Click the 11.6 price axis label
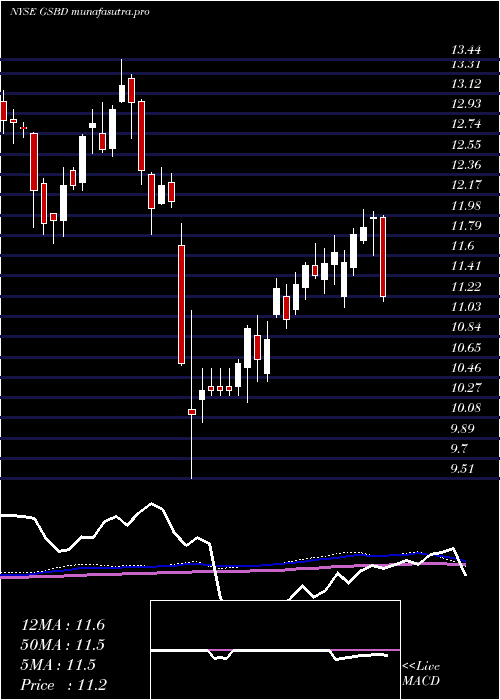The height and width of the screenshot is (700, 500). coord(462,246)
